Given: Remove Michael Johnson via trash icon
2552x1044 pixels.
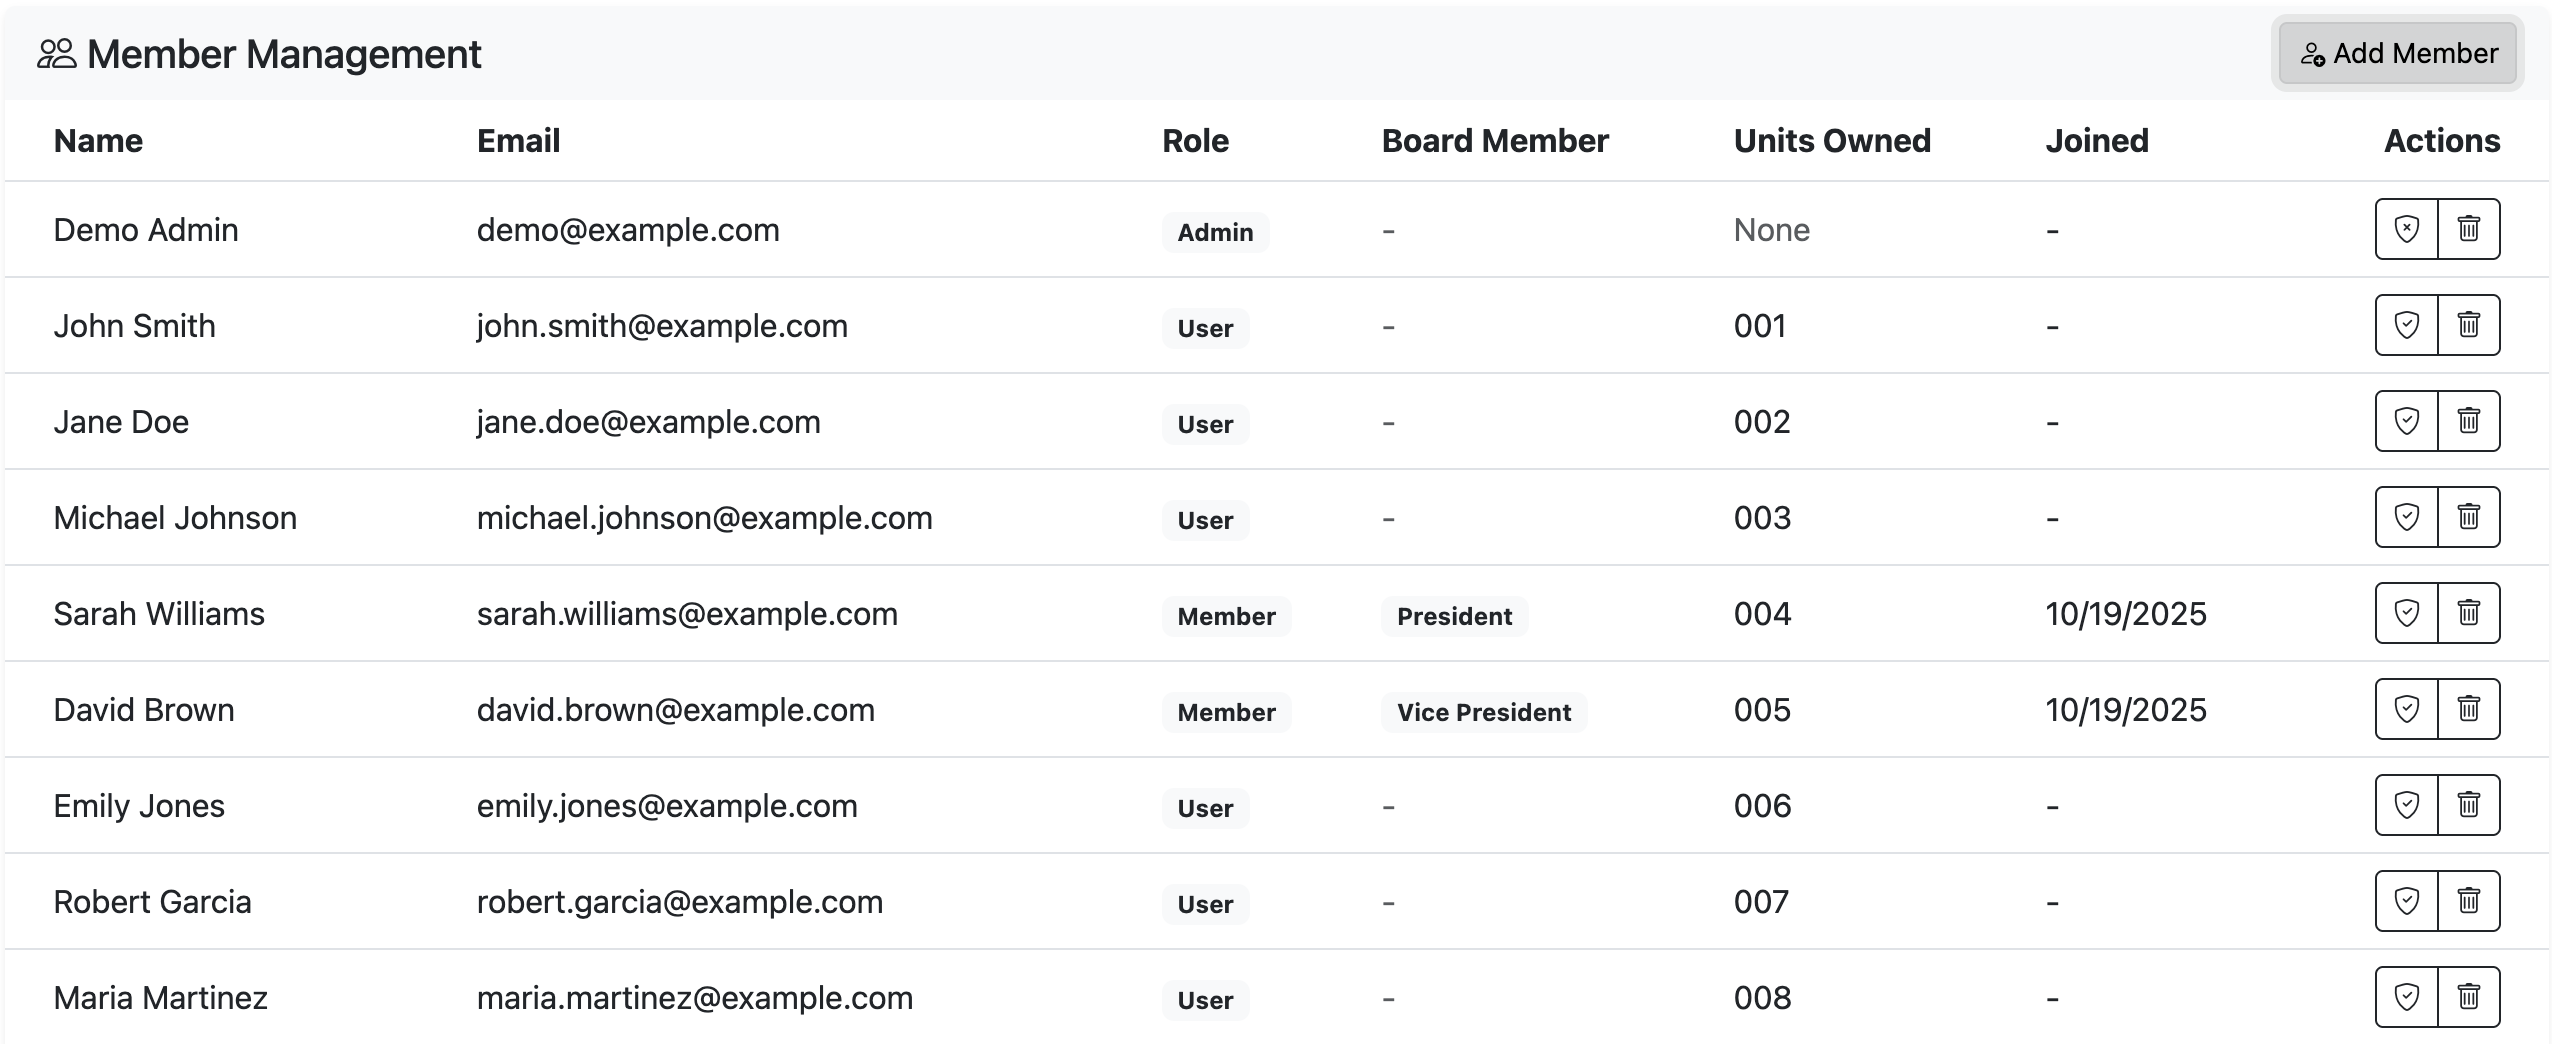Looking at the screenshot, I should pyautogui.click(x=2468, y=517).
